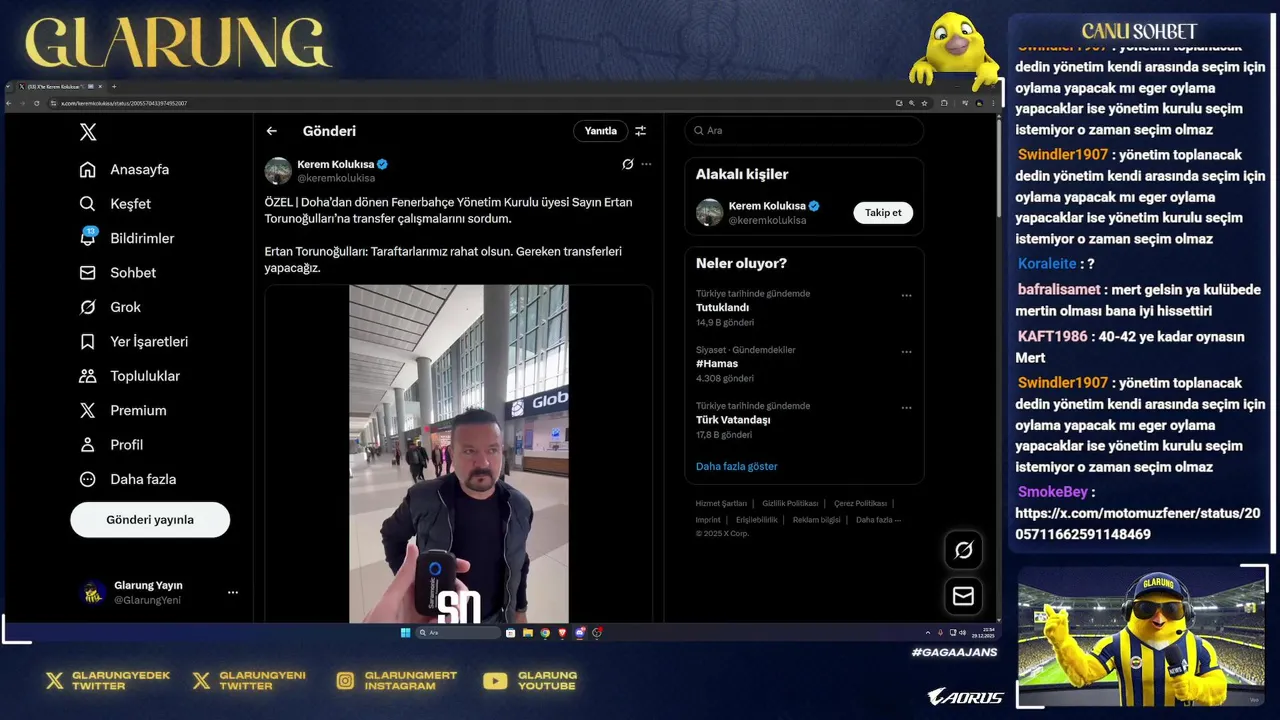This screenshot has width=1280, height=720.
Task: Open Kerem Kolukısa profile name on post
Action: pos(335,164)
